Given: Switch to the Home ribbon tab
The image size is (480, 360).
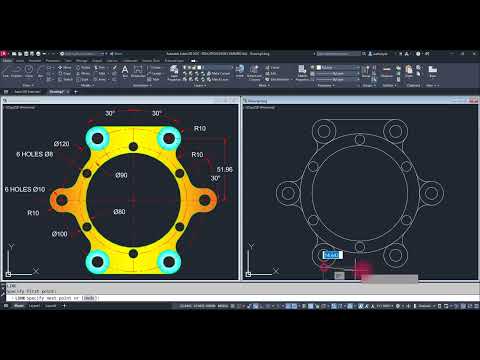Looking at the screenshot, I should pyautogui.click(x=7, y=61).
